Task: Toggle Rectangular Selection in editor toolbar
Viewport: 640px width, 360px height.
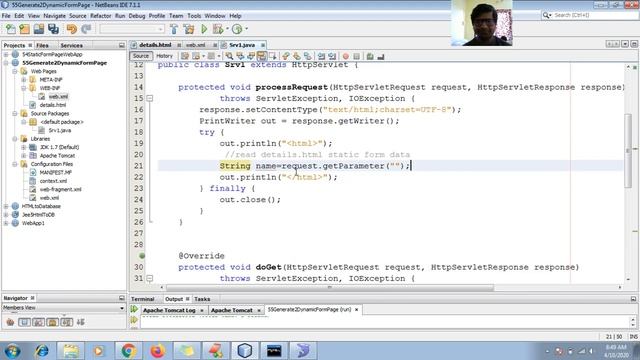Action: (273, 56)
